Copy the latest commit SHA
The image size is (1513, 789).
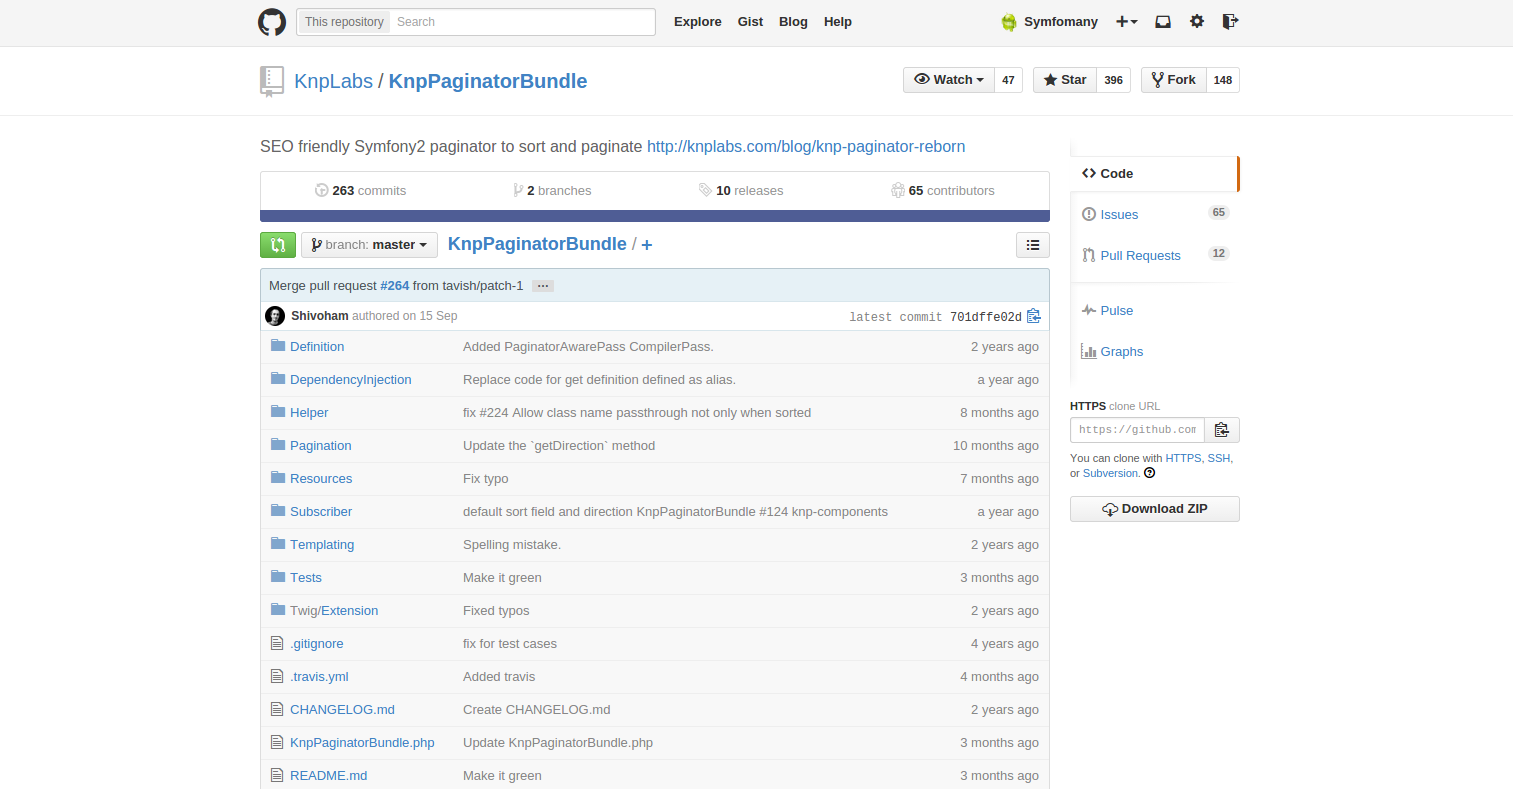click(1034, 316)
